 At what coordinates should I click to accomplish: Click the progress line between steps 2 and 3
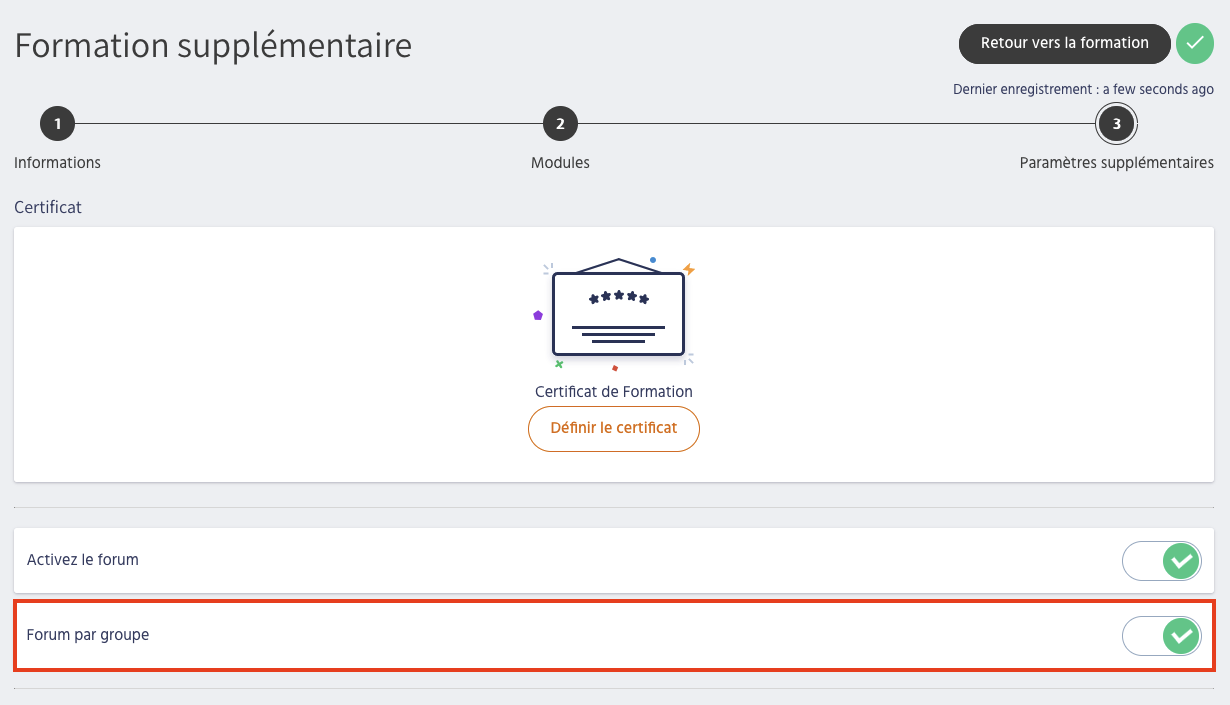point(838,124)
